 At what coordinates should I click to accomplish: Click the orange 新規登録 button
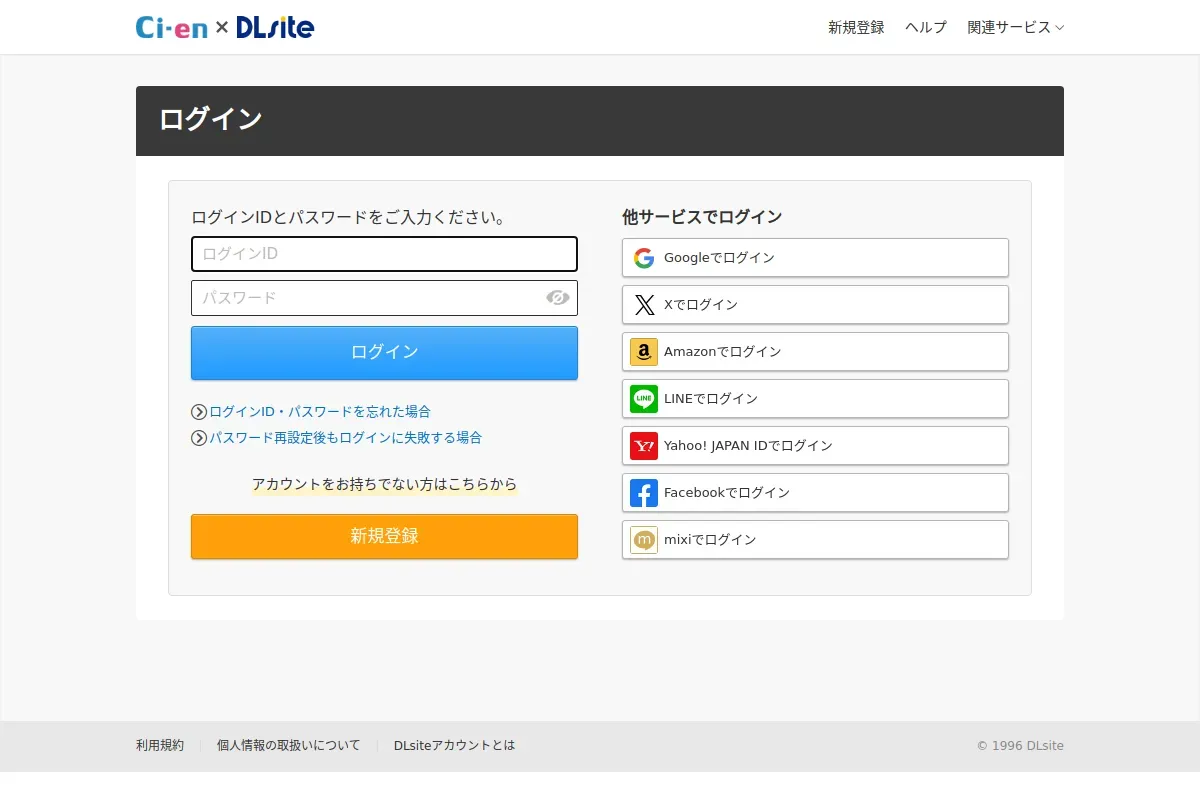click(384, 537)
